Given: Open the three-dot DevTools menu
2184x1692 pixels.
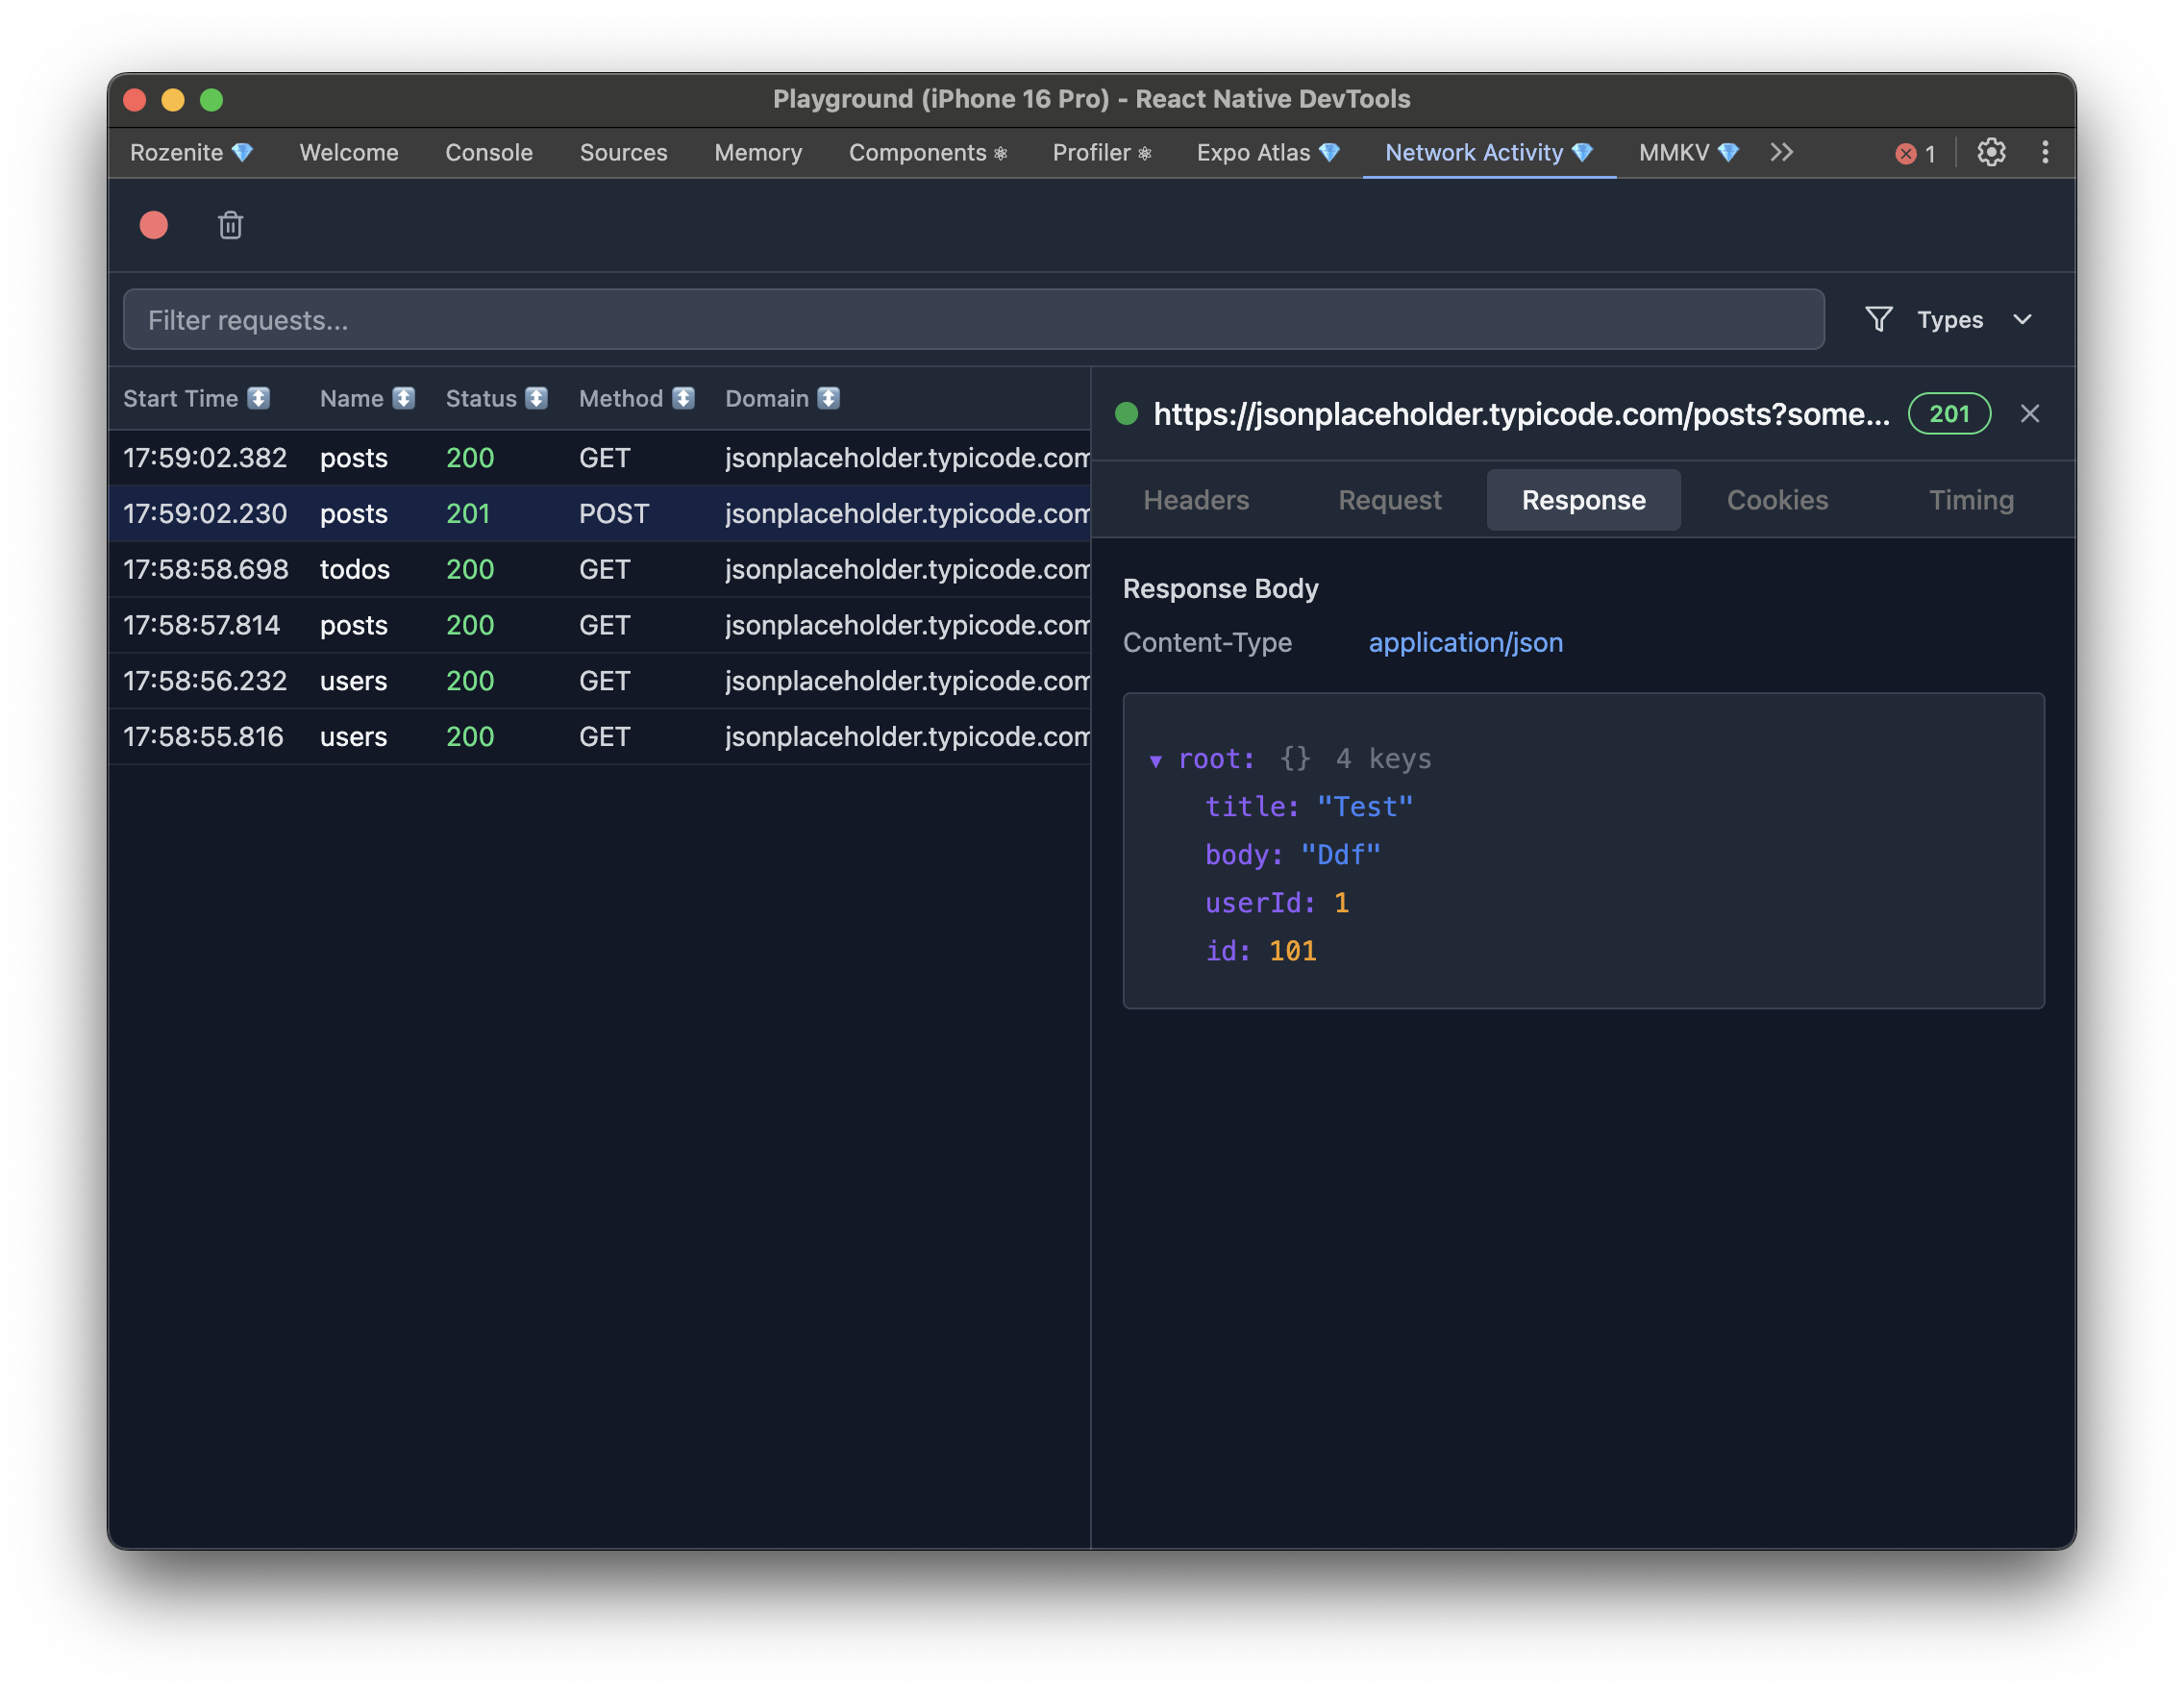Looking at the screenshot, I should [2044, 152].
